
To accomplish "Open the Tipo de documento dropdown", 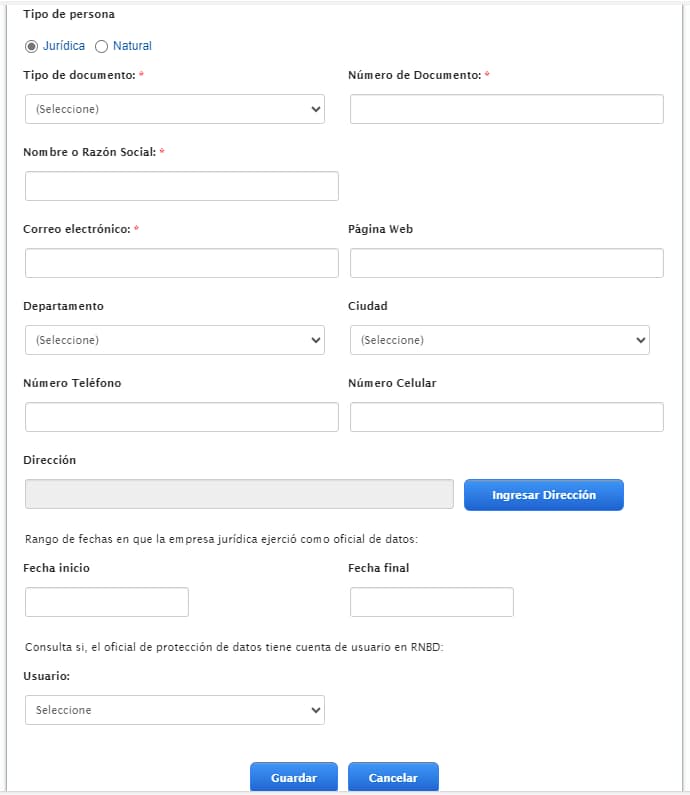I will point(175,109).
